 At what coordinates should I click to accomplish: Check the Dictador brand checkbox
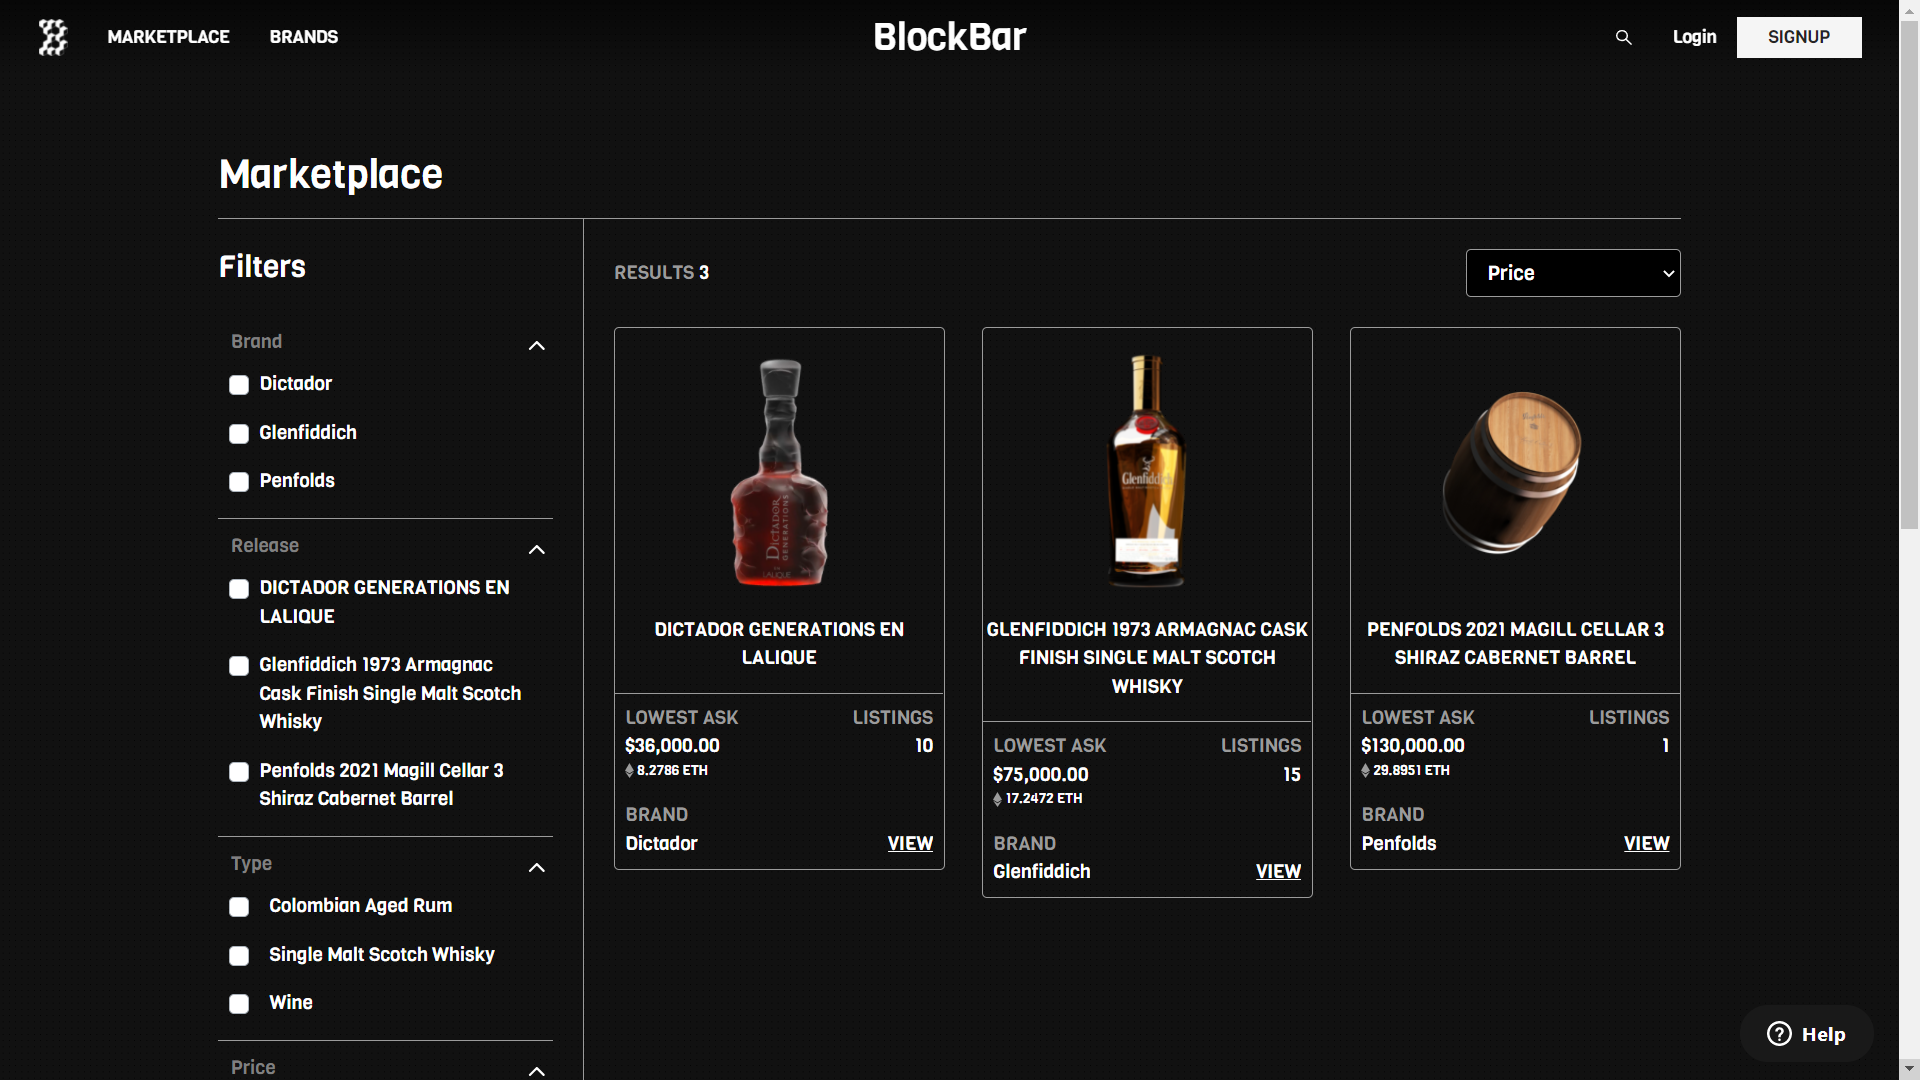tap(239, 385)
